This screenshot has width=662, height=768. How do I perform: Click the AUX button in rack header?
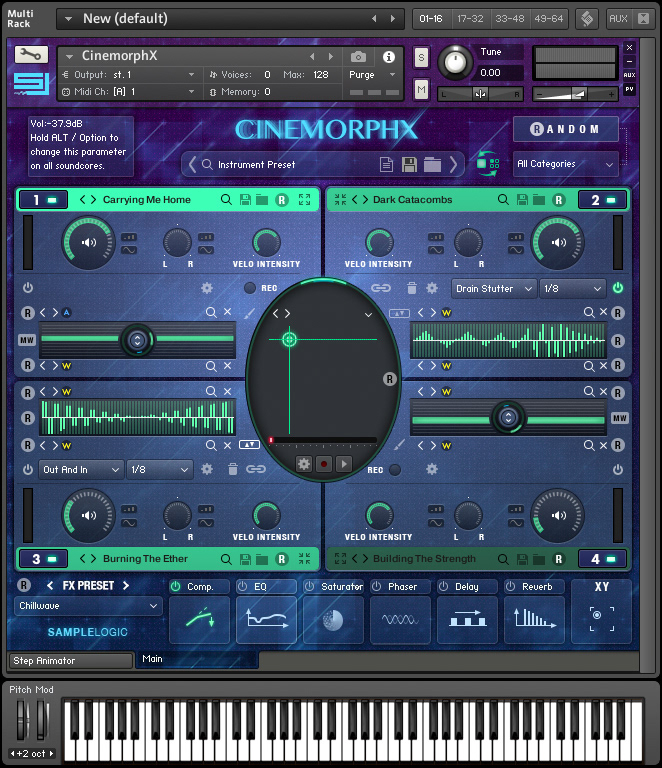coord(618,19)
